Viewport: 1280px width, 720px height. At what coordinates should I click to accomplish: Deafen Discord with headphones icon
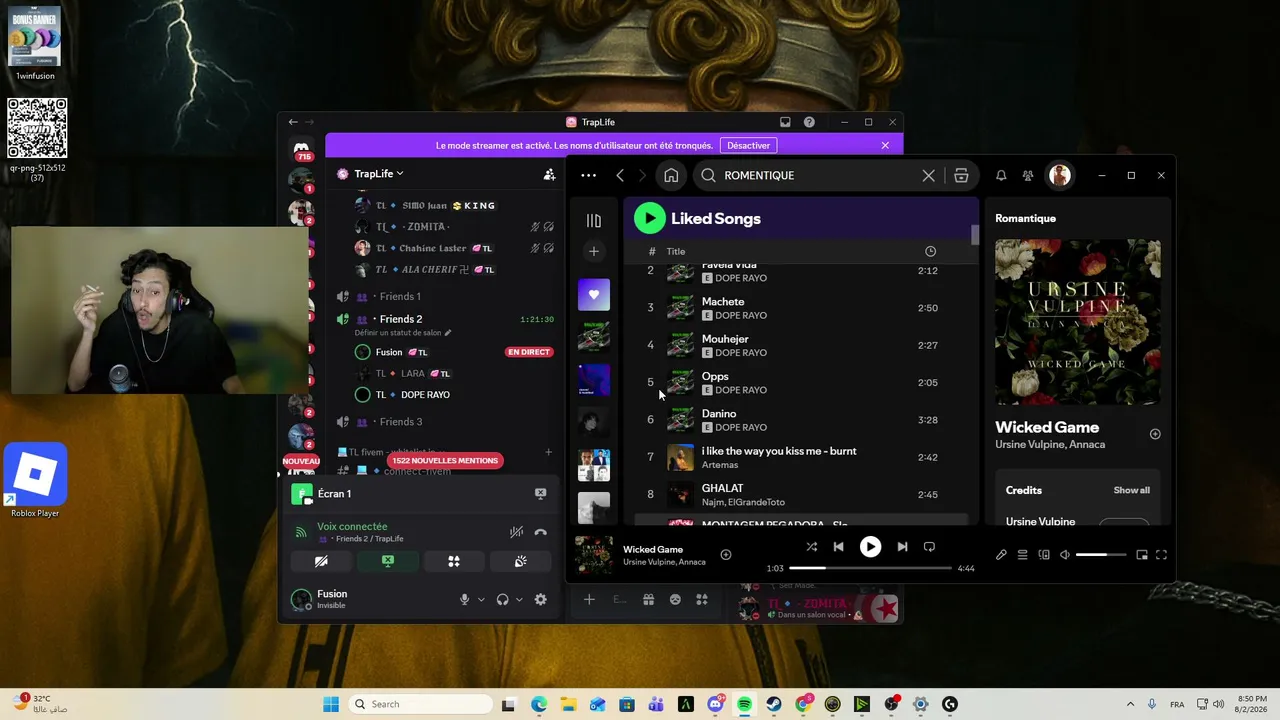[x=502, y=599]
